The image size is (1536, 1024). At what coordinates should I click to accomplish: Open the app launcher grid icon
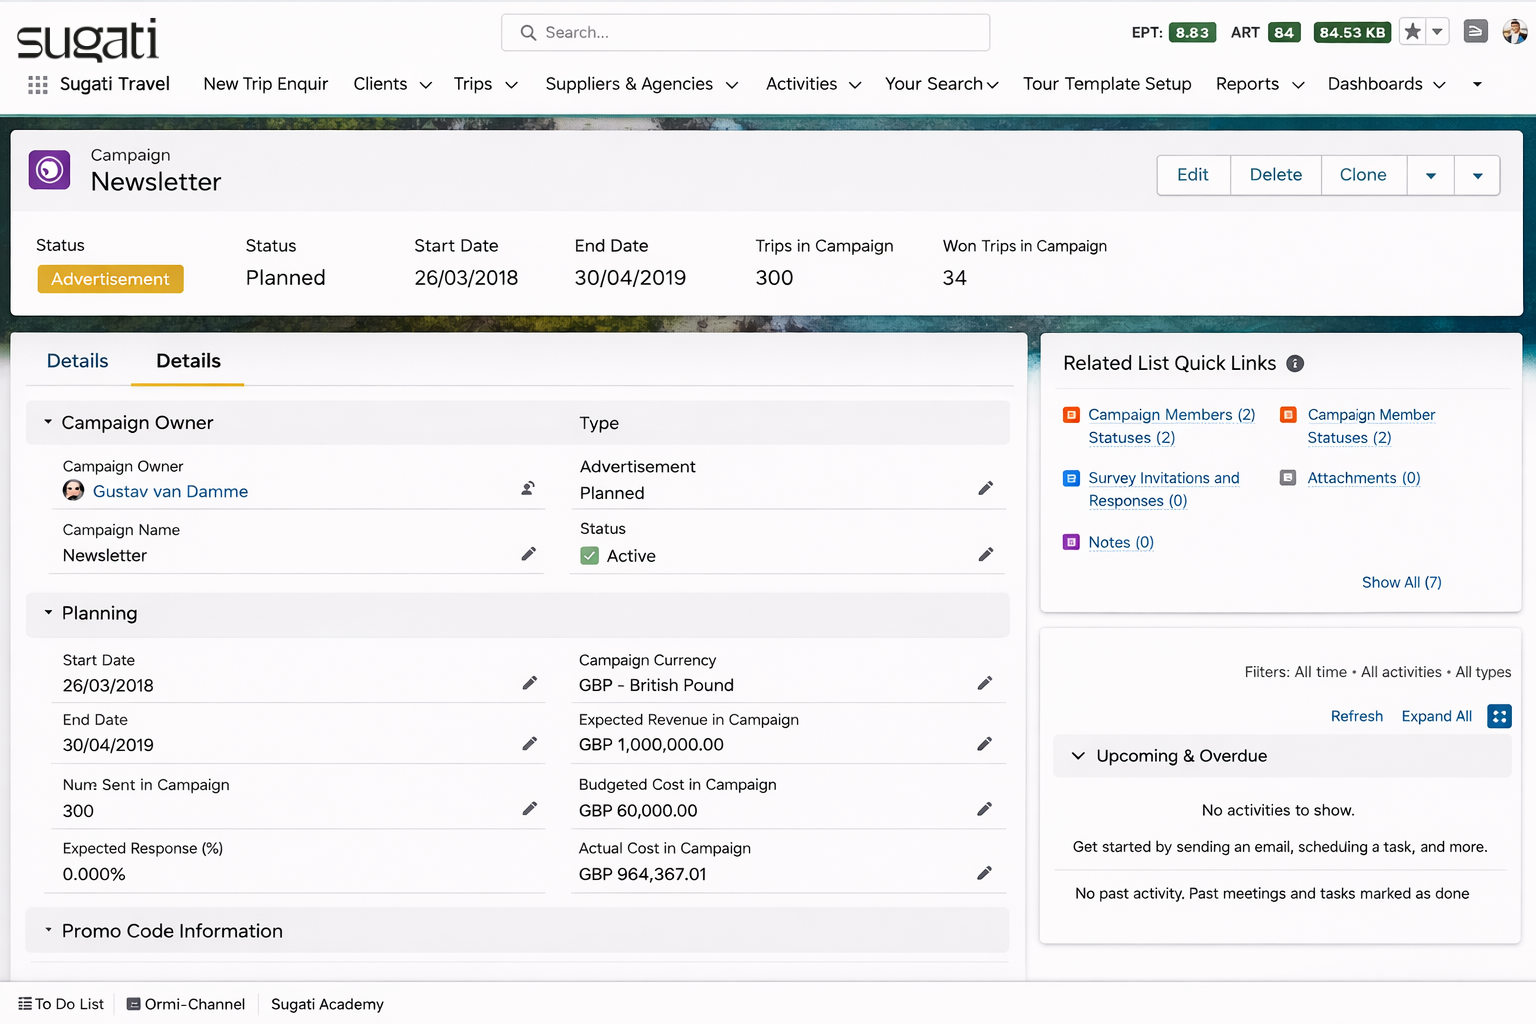(x=38, y=85)
